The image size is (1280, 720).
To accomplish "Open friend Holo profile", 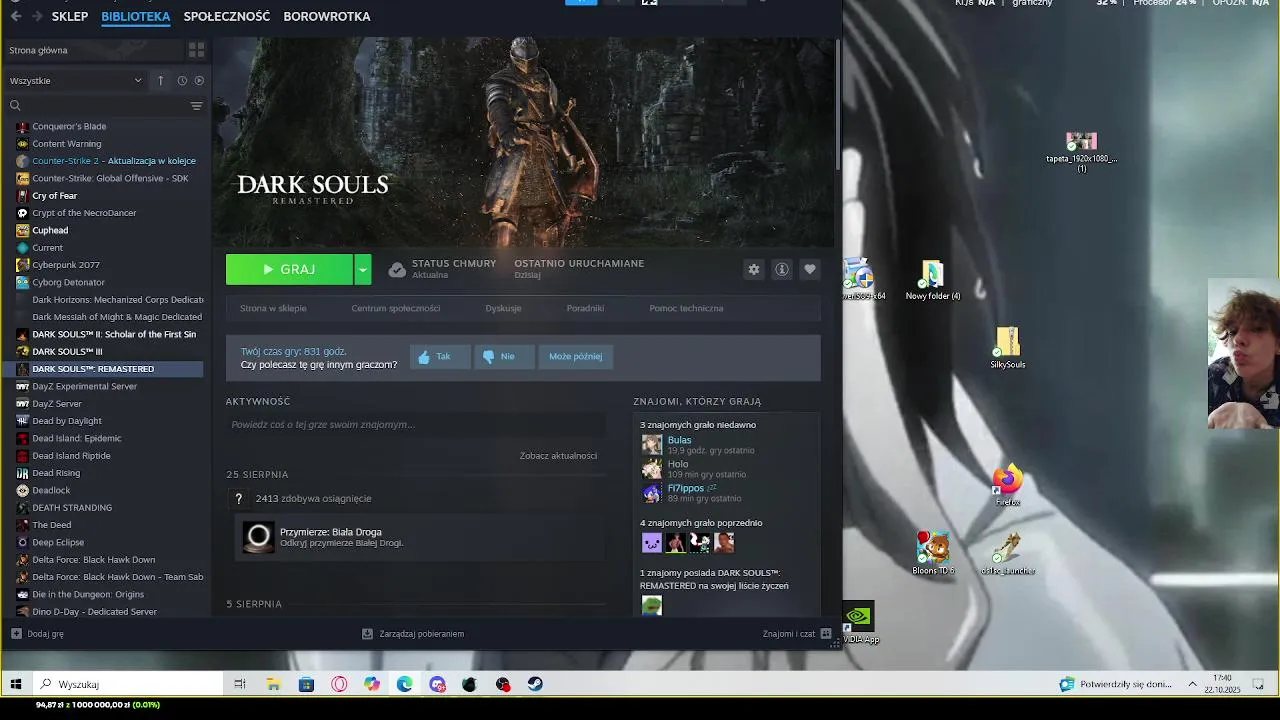I will pyautogui.click(x=678, y=464).
